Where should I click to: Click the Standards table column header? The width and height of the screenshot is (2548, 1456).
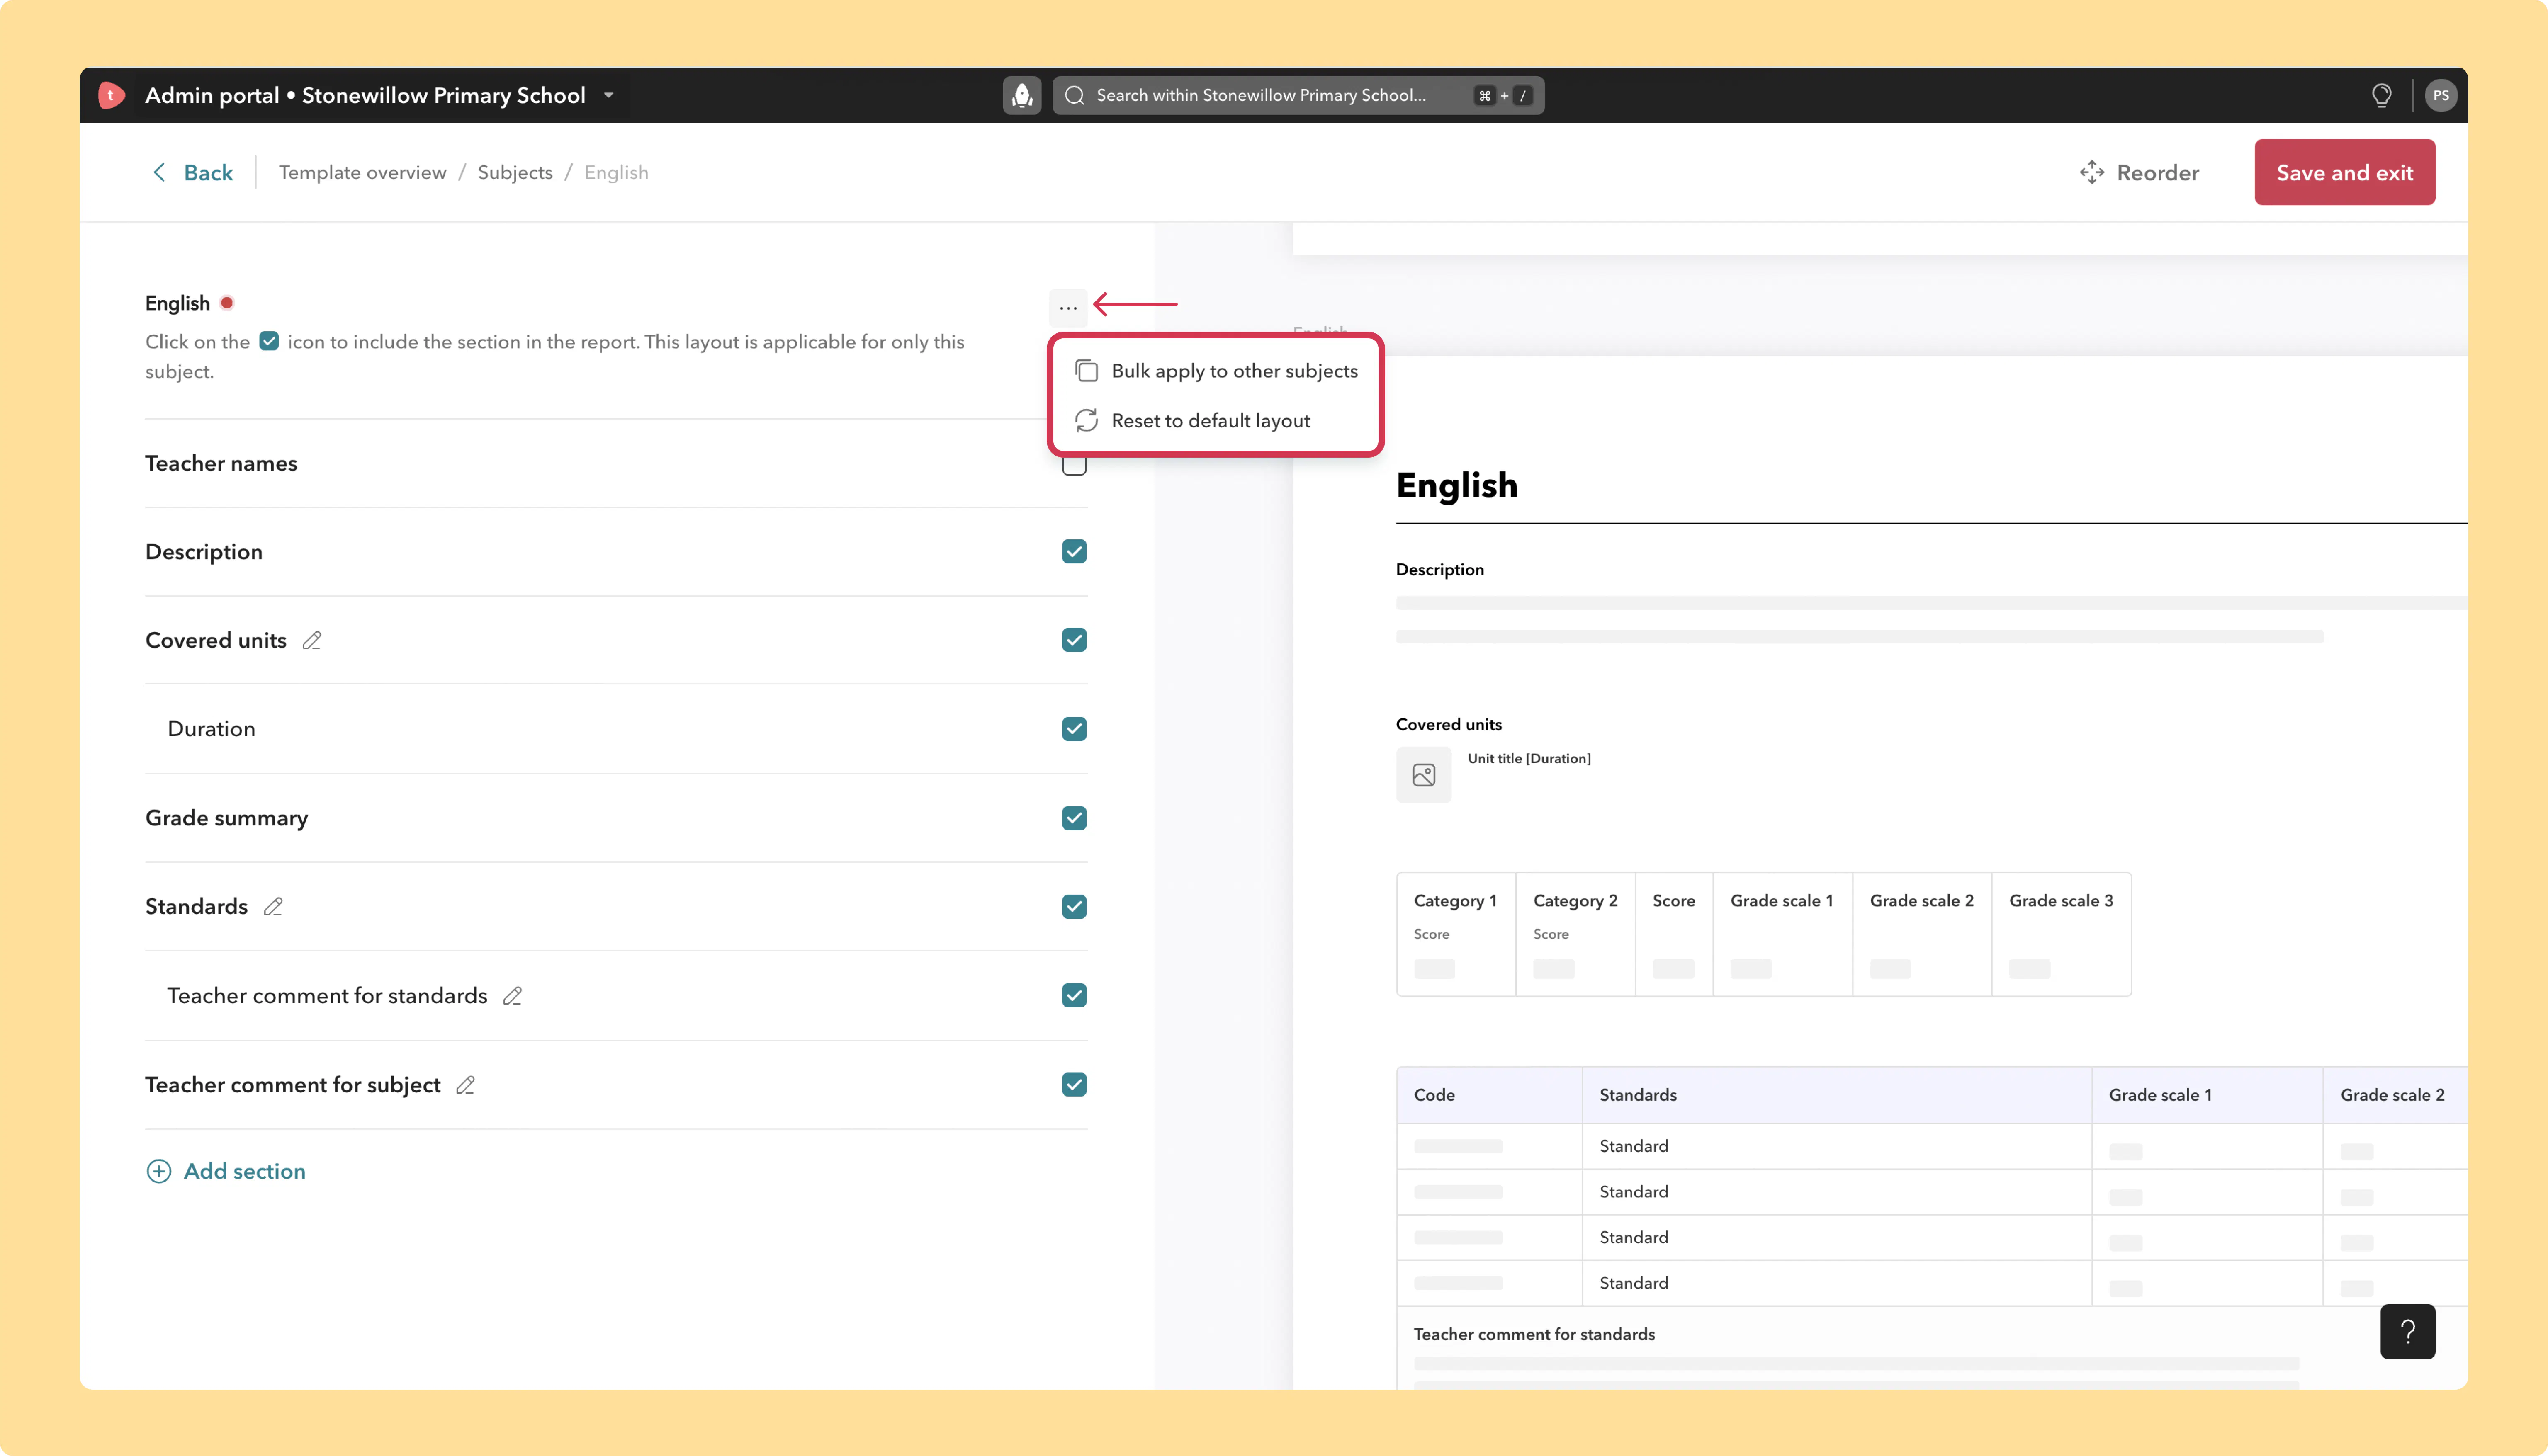point(1638,1095)
